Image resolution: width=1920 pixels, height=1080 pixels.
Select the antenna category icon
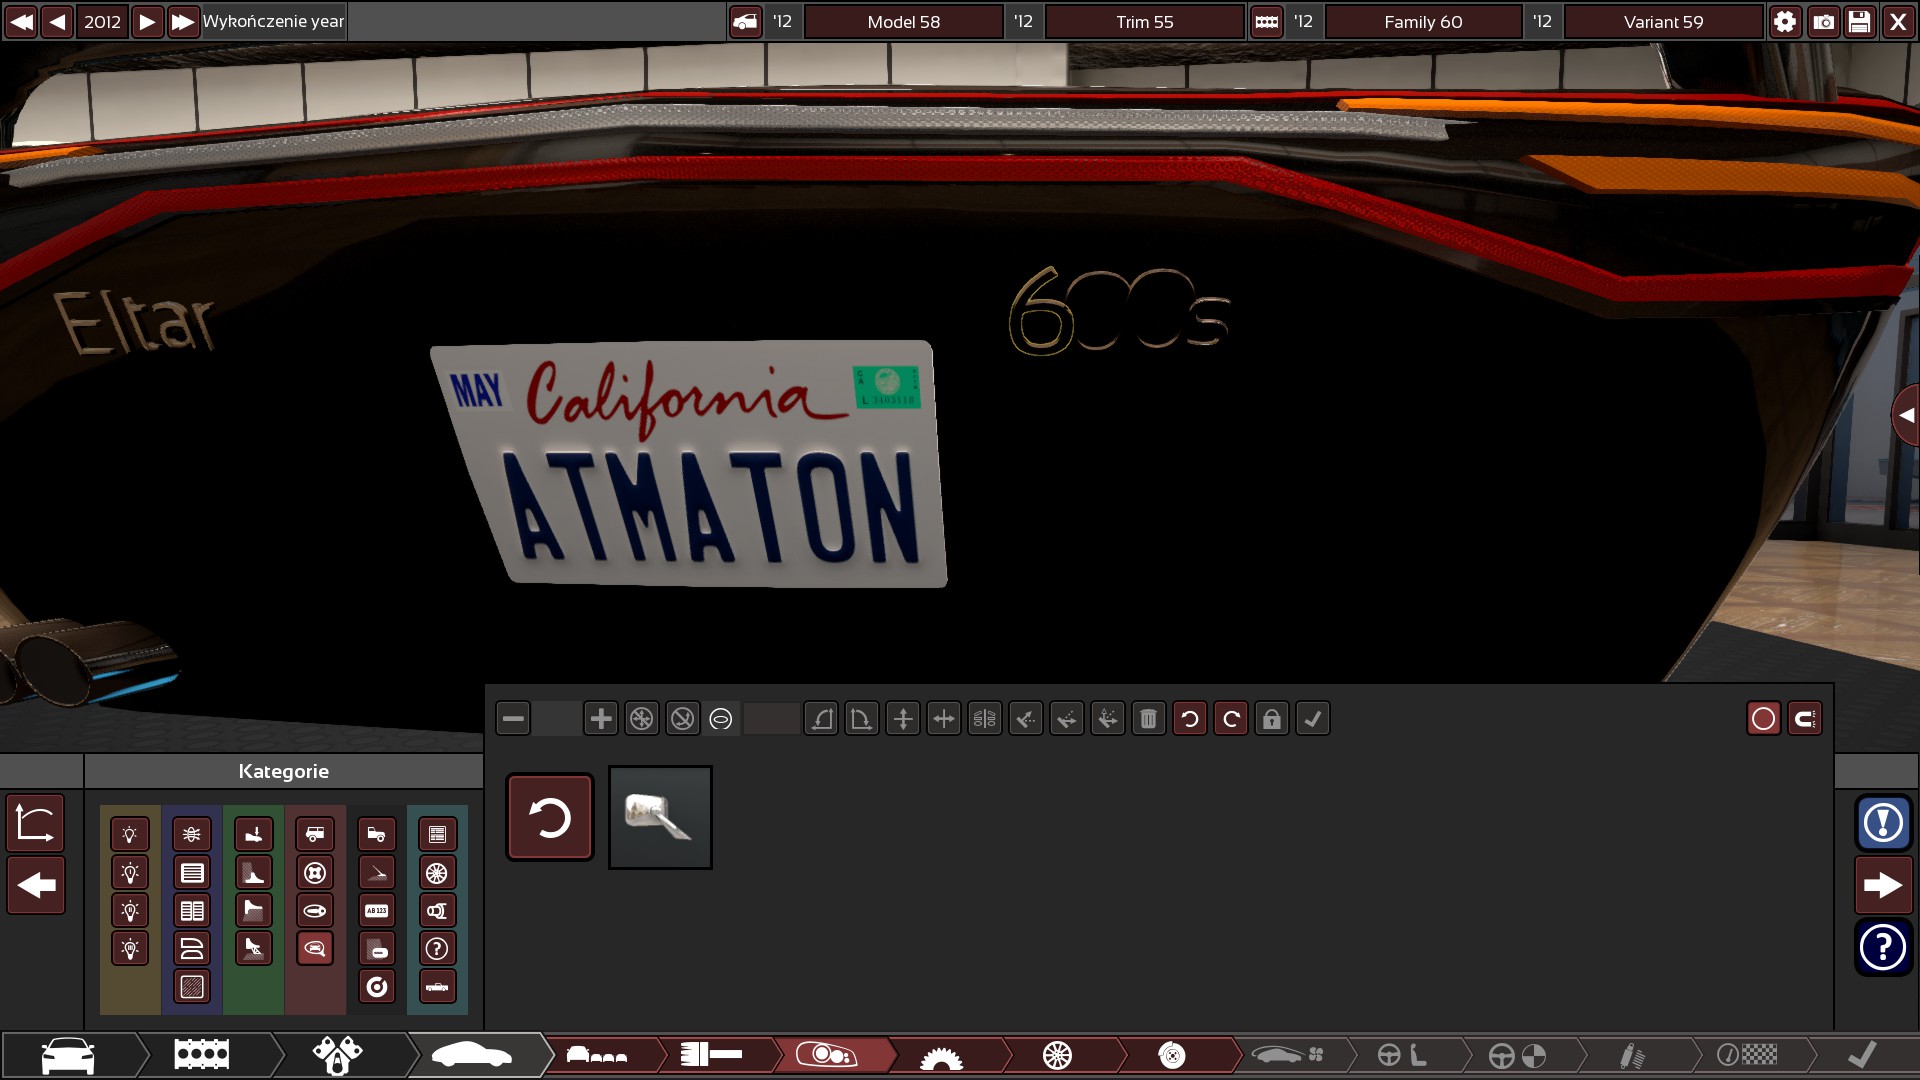377,872
